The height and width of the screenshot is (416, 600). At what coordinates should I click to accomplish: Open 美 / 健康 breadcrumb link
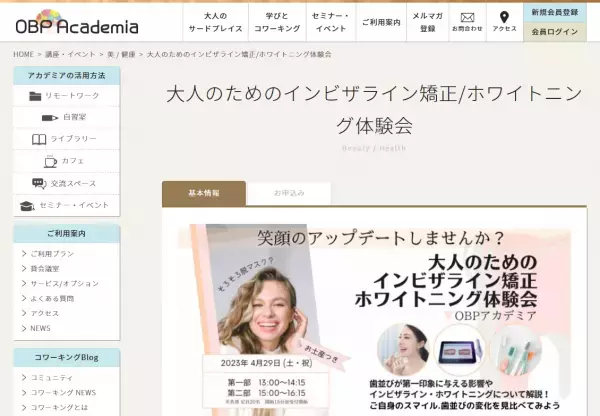coord(121,54)
